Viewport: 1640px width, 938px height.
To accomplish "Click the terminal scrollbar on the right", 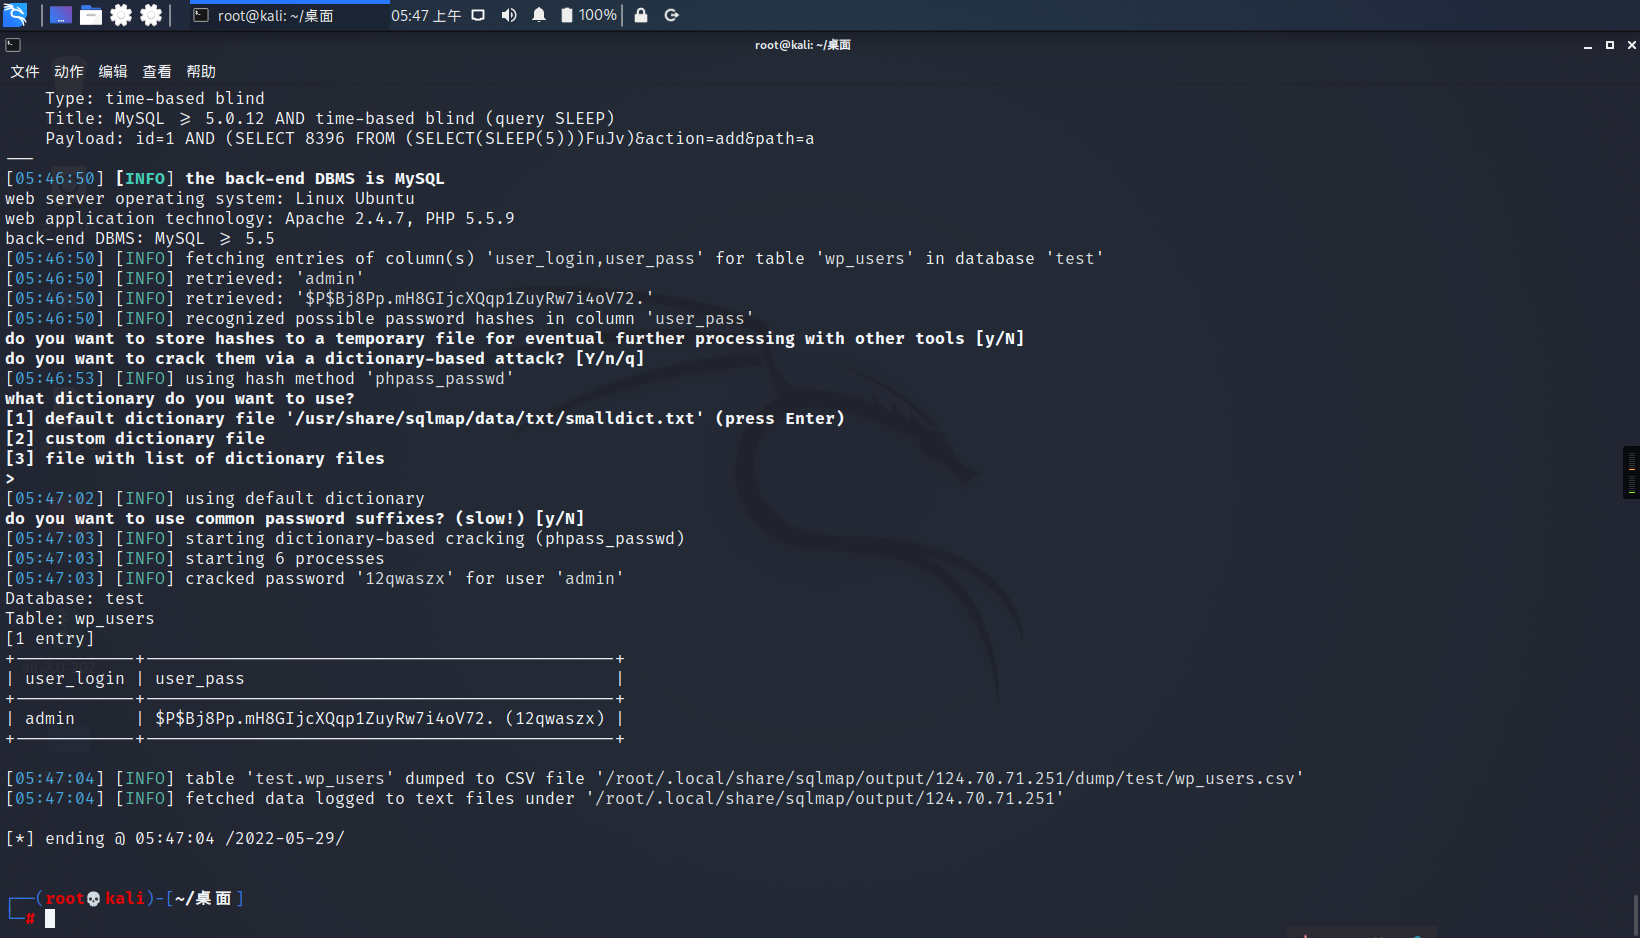I will [1632, 470].
